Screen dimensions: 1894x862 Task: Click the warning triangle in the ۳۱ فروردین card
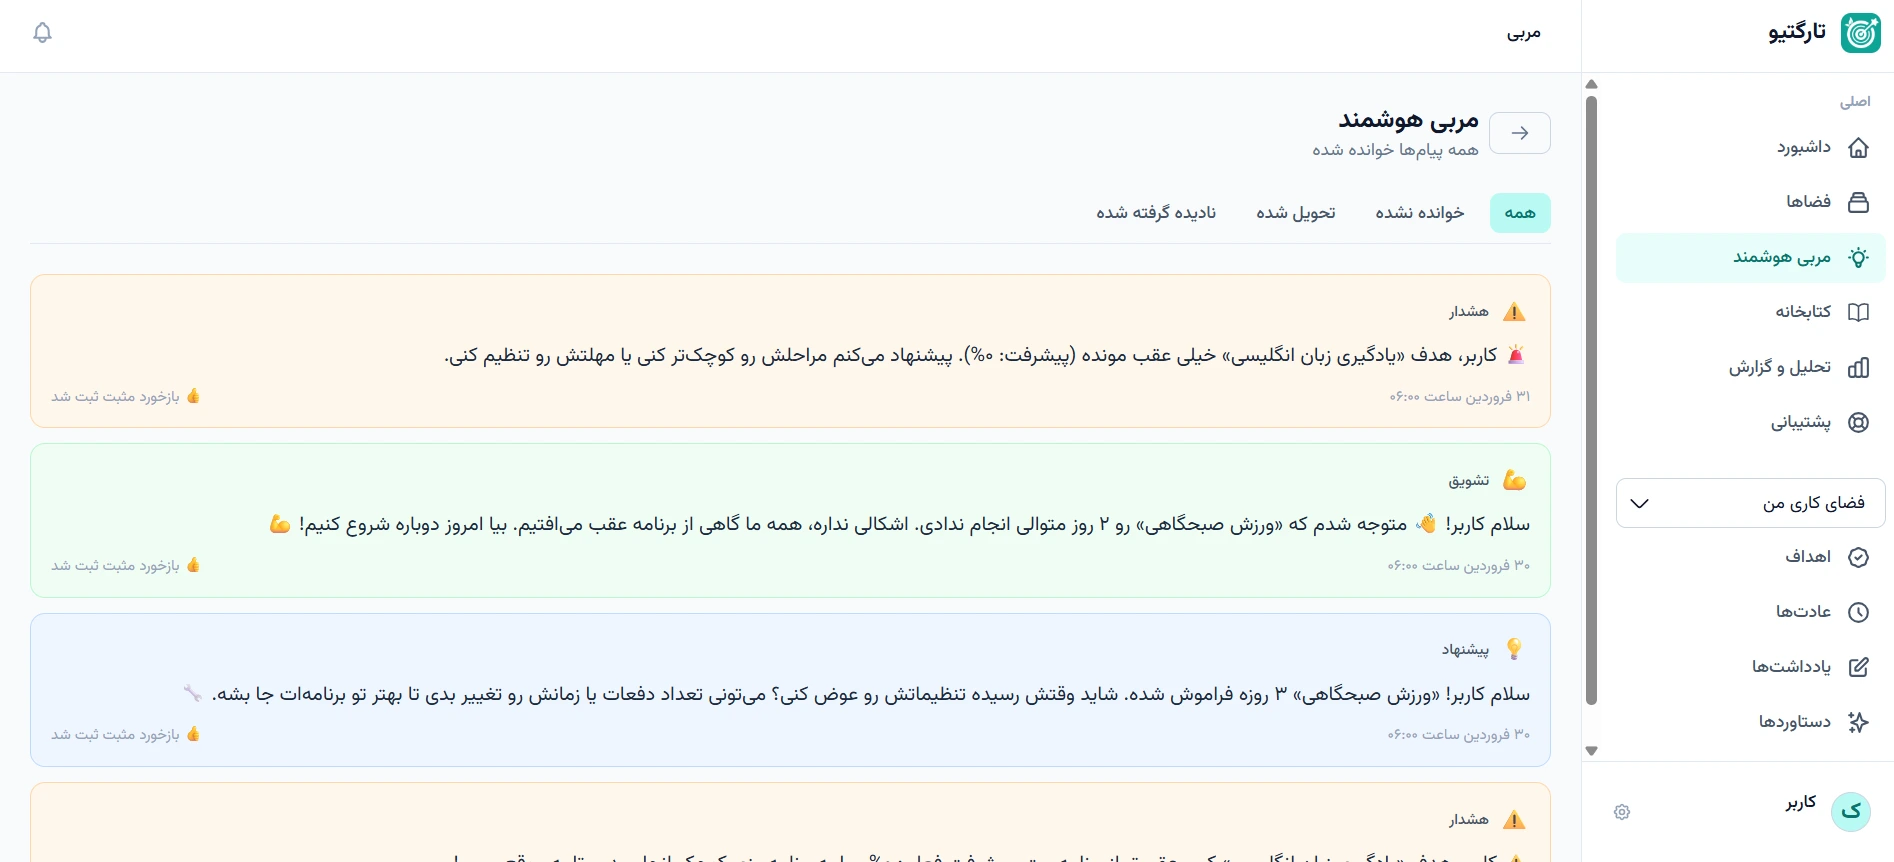(x=1514, y=312)
